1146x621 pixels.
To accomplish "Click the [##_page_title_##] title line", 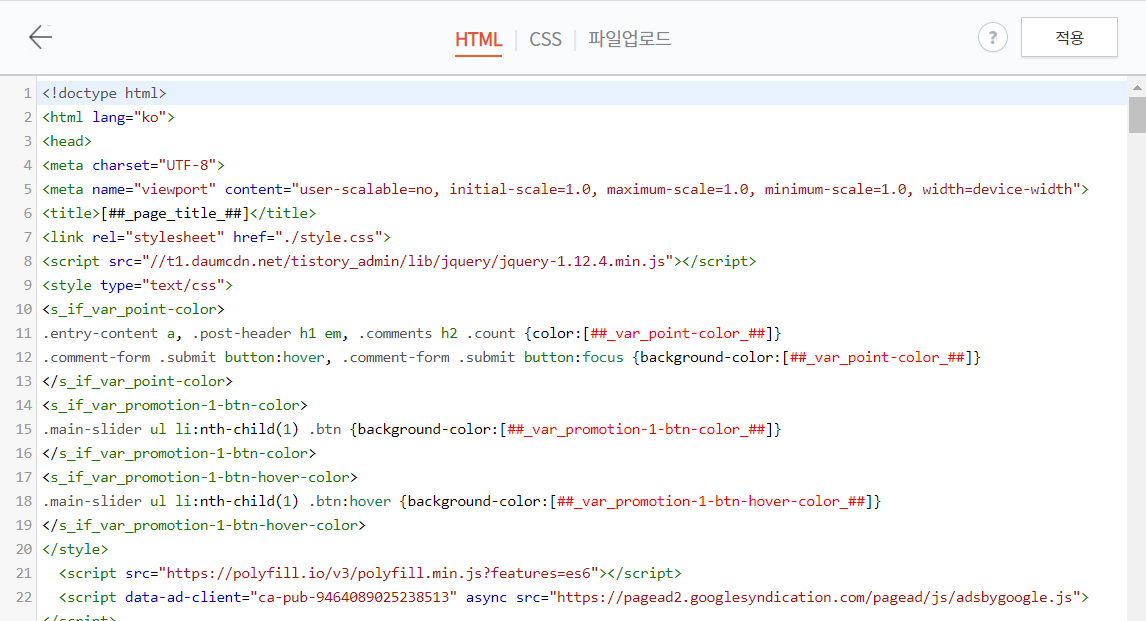I will [179, 213].
